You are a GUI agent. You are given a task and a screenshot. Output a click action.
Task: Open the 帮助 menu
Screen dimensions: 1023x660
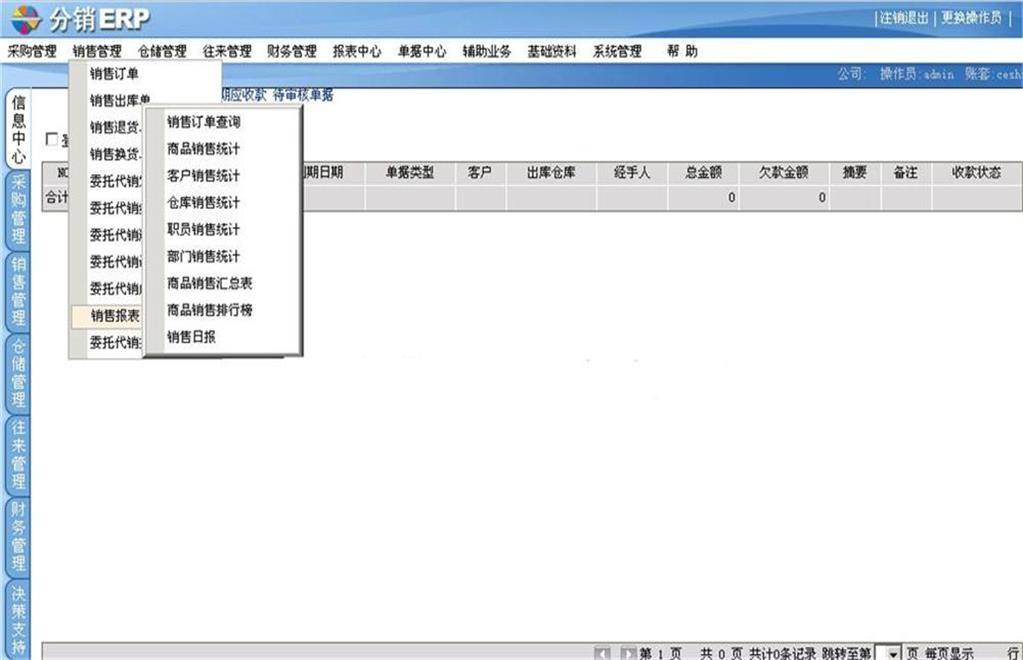point(682,52)
